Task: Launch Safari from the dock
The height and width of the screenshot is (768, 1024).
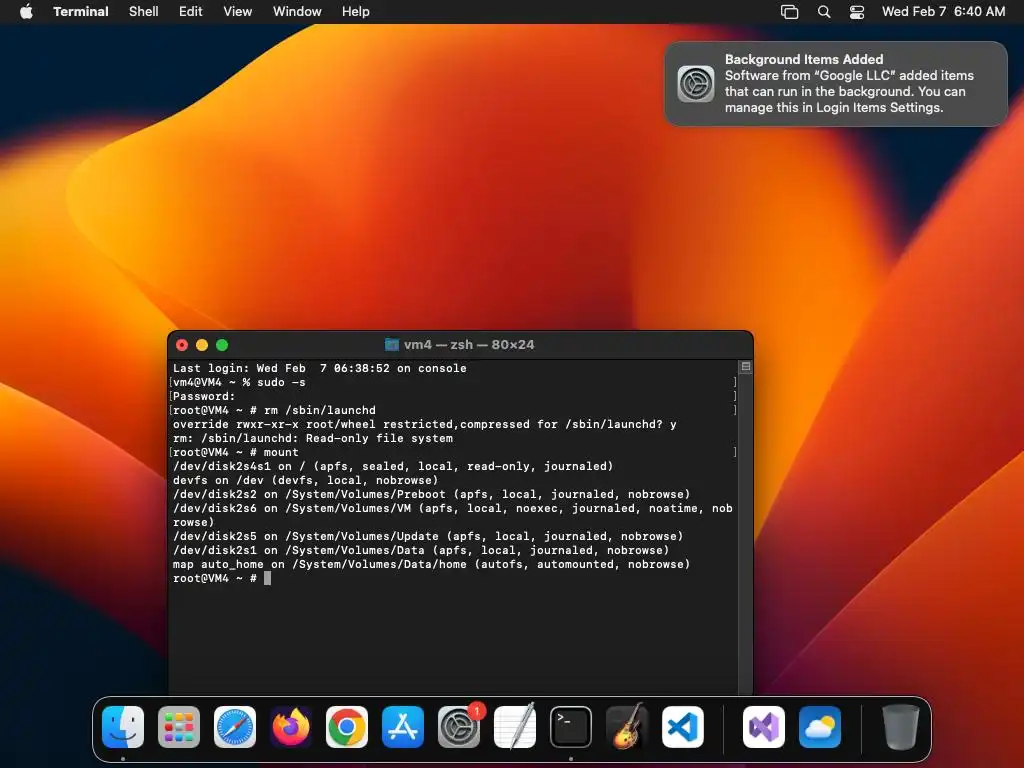Action: point(235,727)
